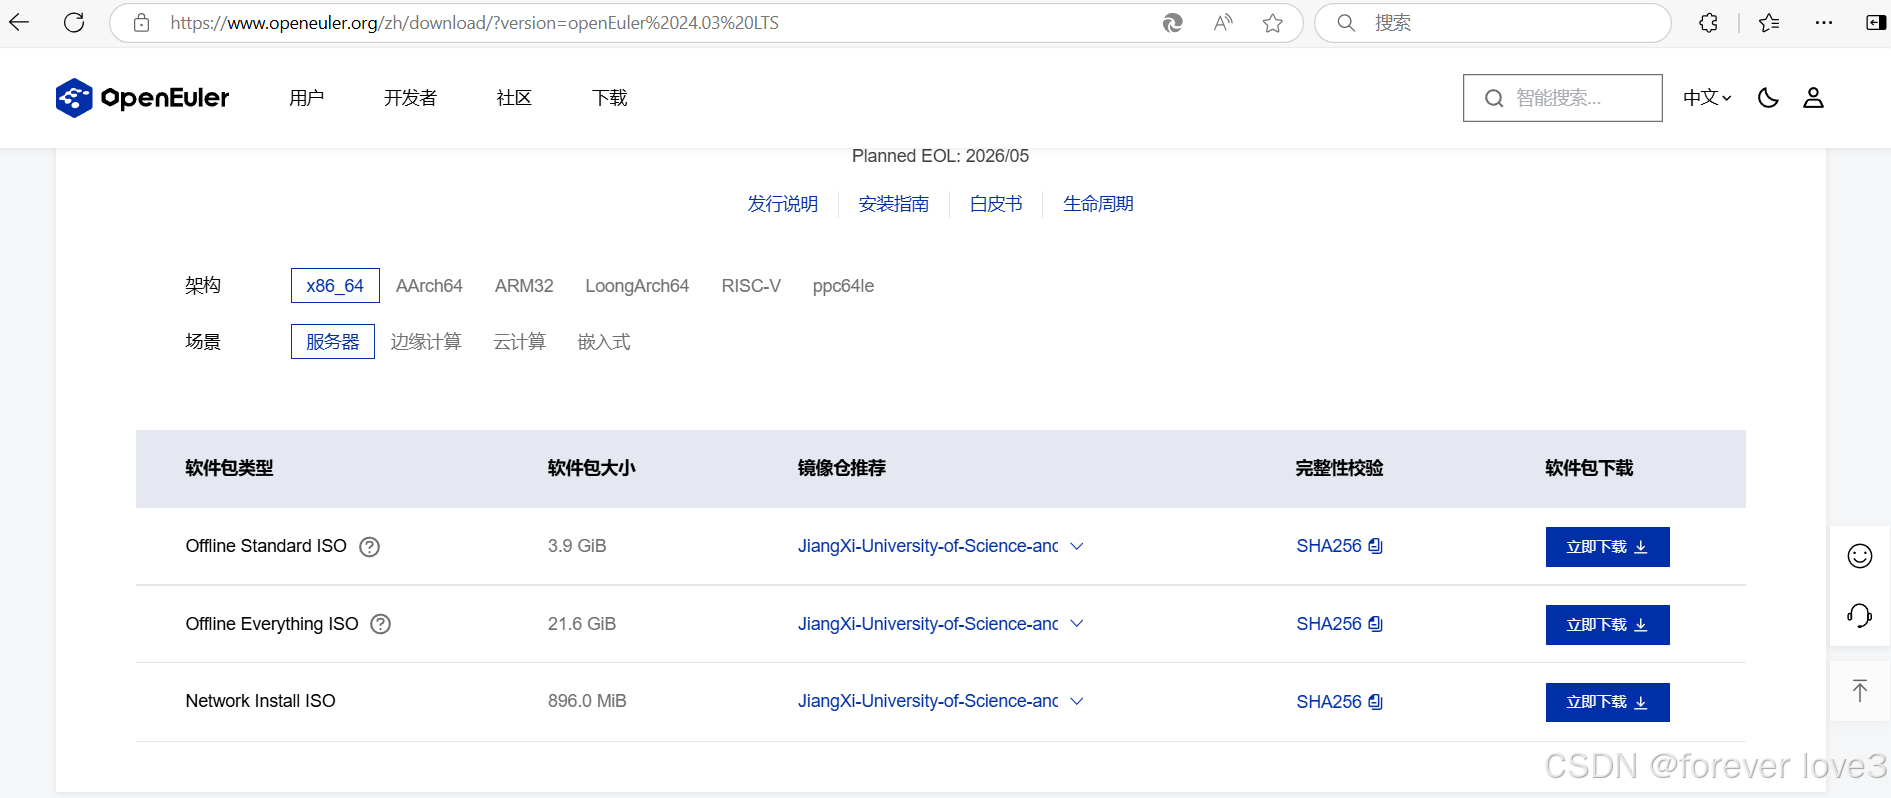This screenshot has width=1891, height=798.
Task: Select the AArch64 architecture
Action: [429, 286]
